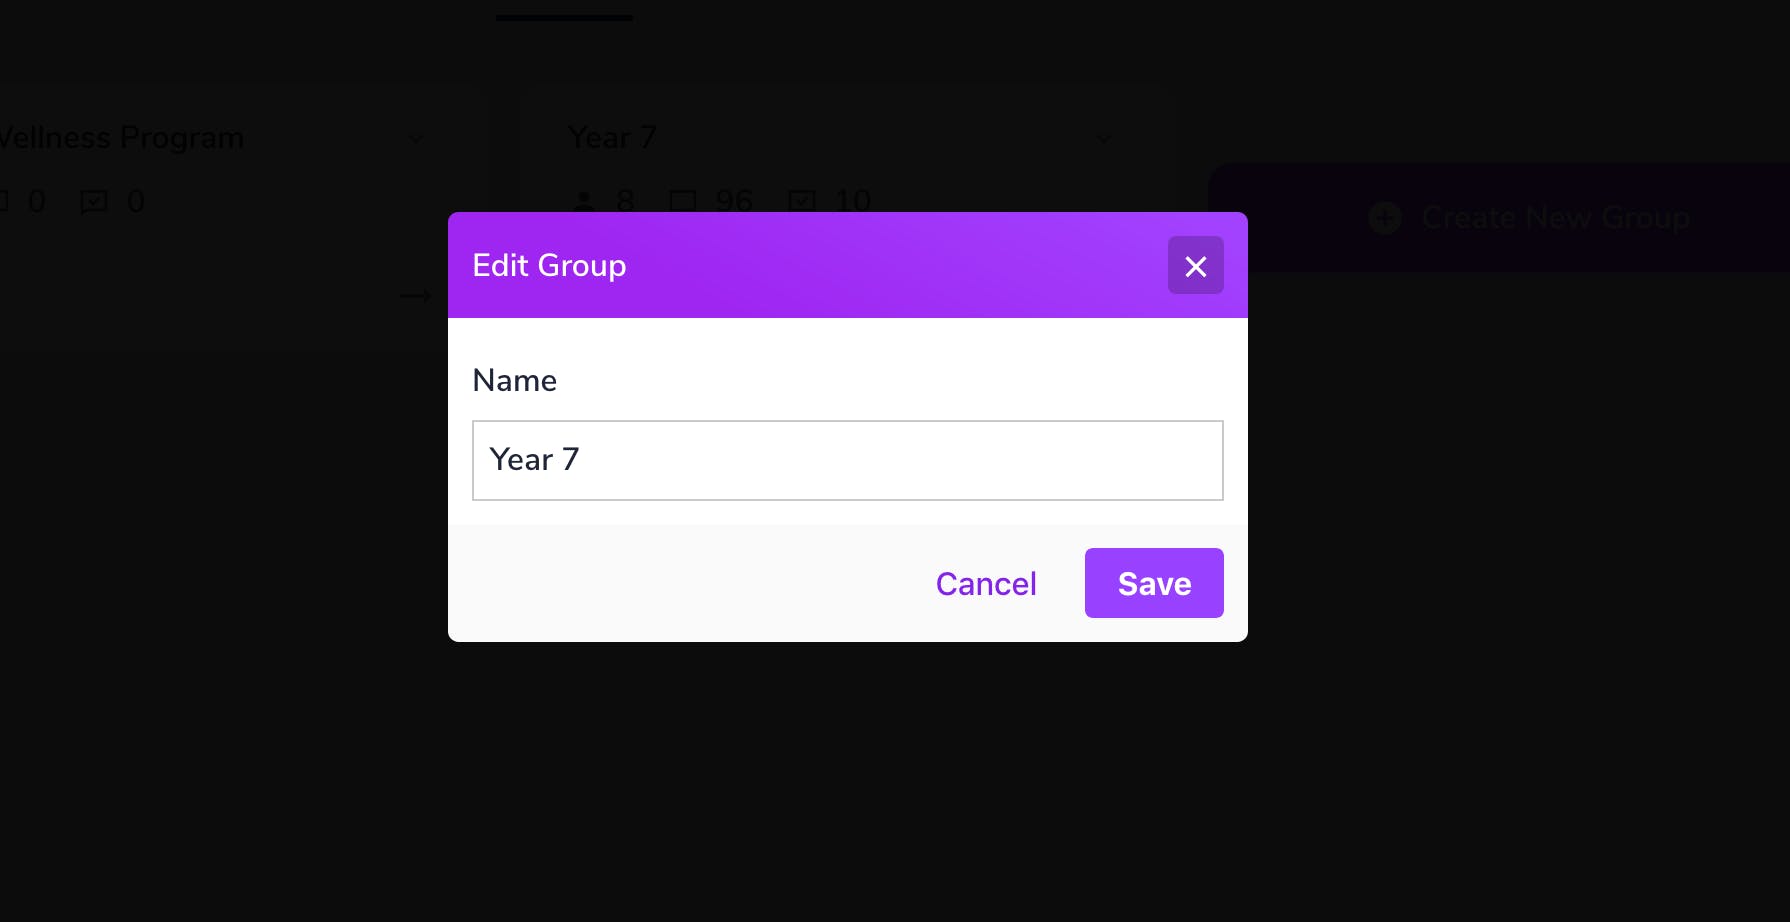Click the chat bubble icon next to 96
Viewport: 1790px width, 922px height.
682,202
